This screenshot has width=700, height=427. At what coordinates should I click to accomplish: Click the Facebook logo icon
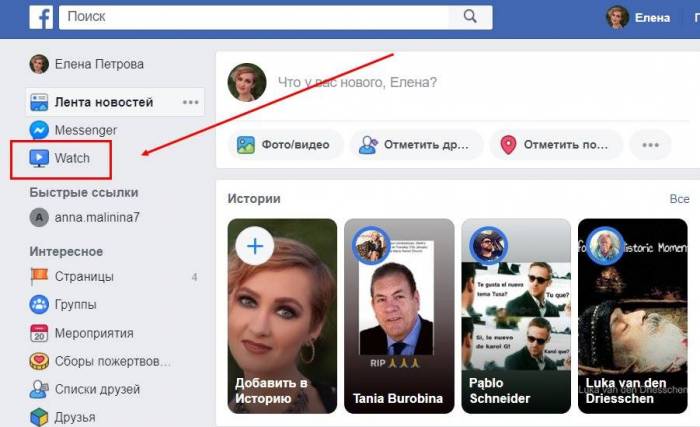pos(40,17)
